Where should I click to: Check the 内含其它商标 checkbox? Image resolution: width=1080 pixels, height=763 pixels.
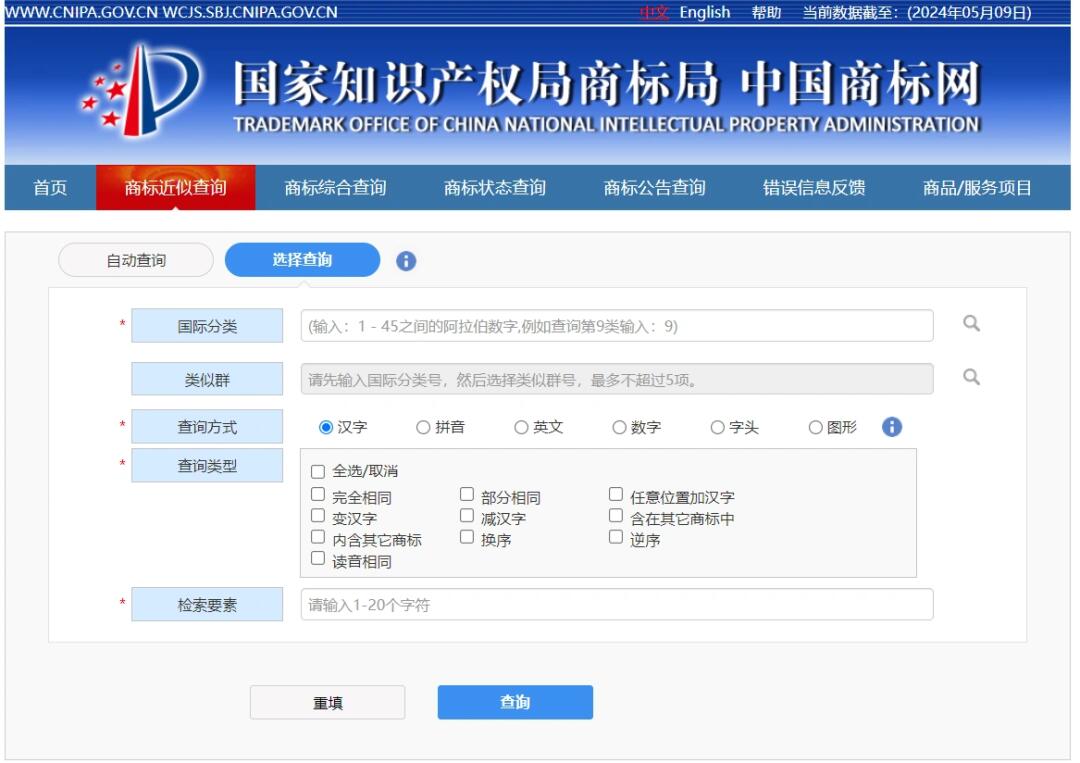click(318, 537)
